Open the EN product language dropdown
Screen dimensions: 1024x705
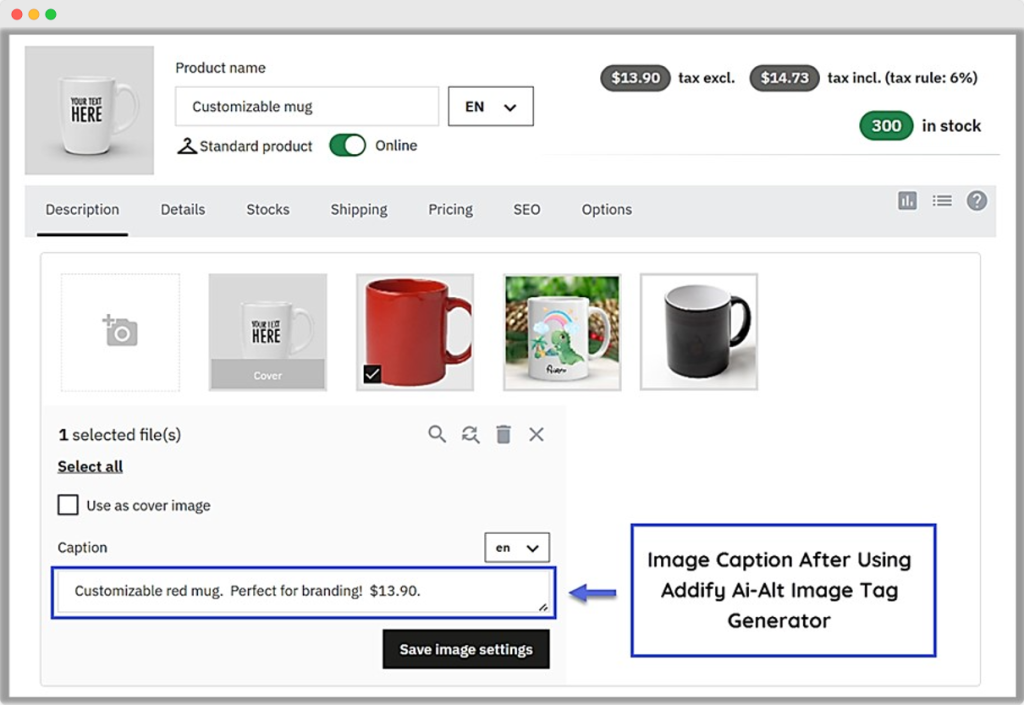click(490, 106)
